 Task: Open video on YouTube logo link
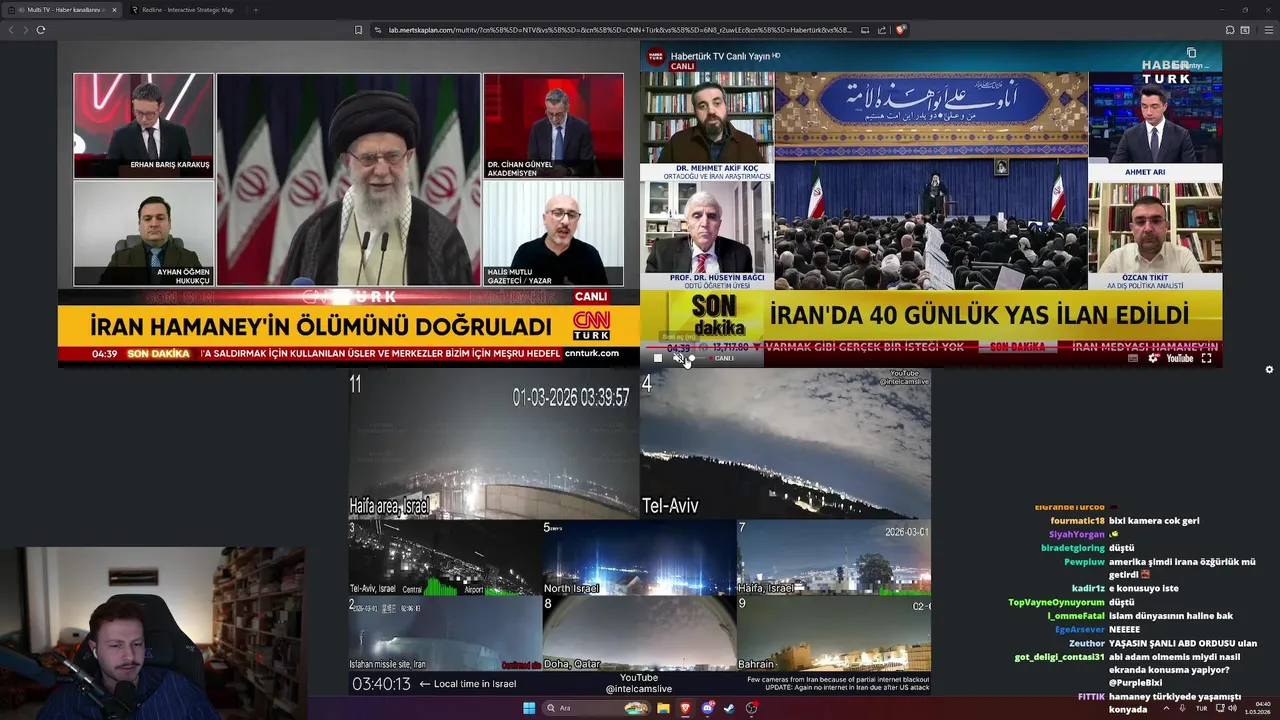1180,358
